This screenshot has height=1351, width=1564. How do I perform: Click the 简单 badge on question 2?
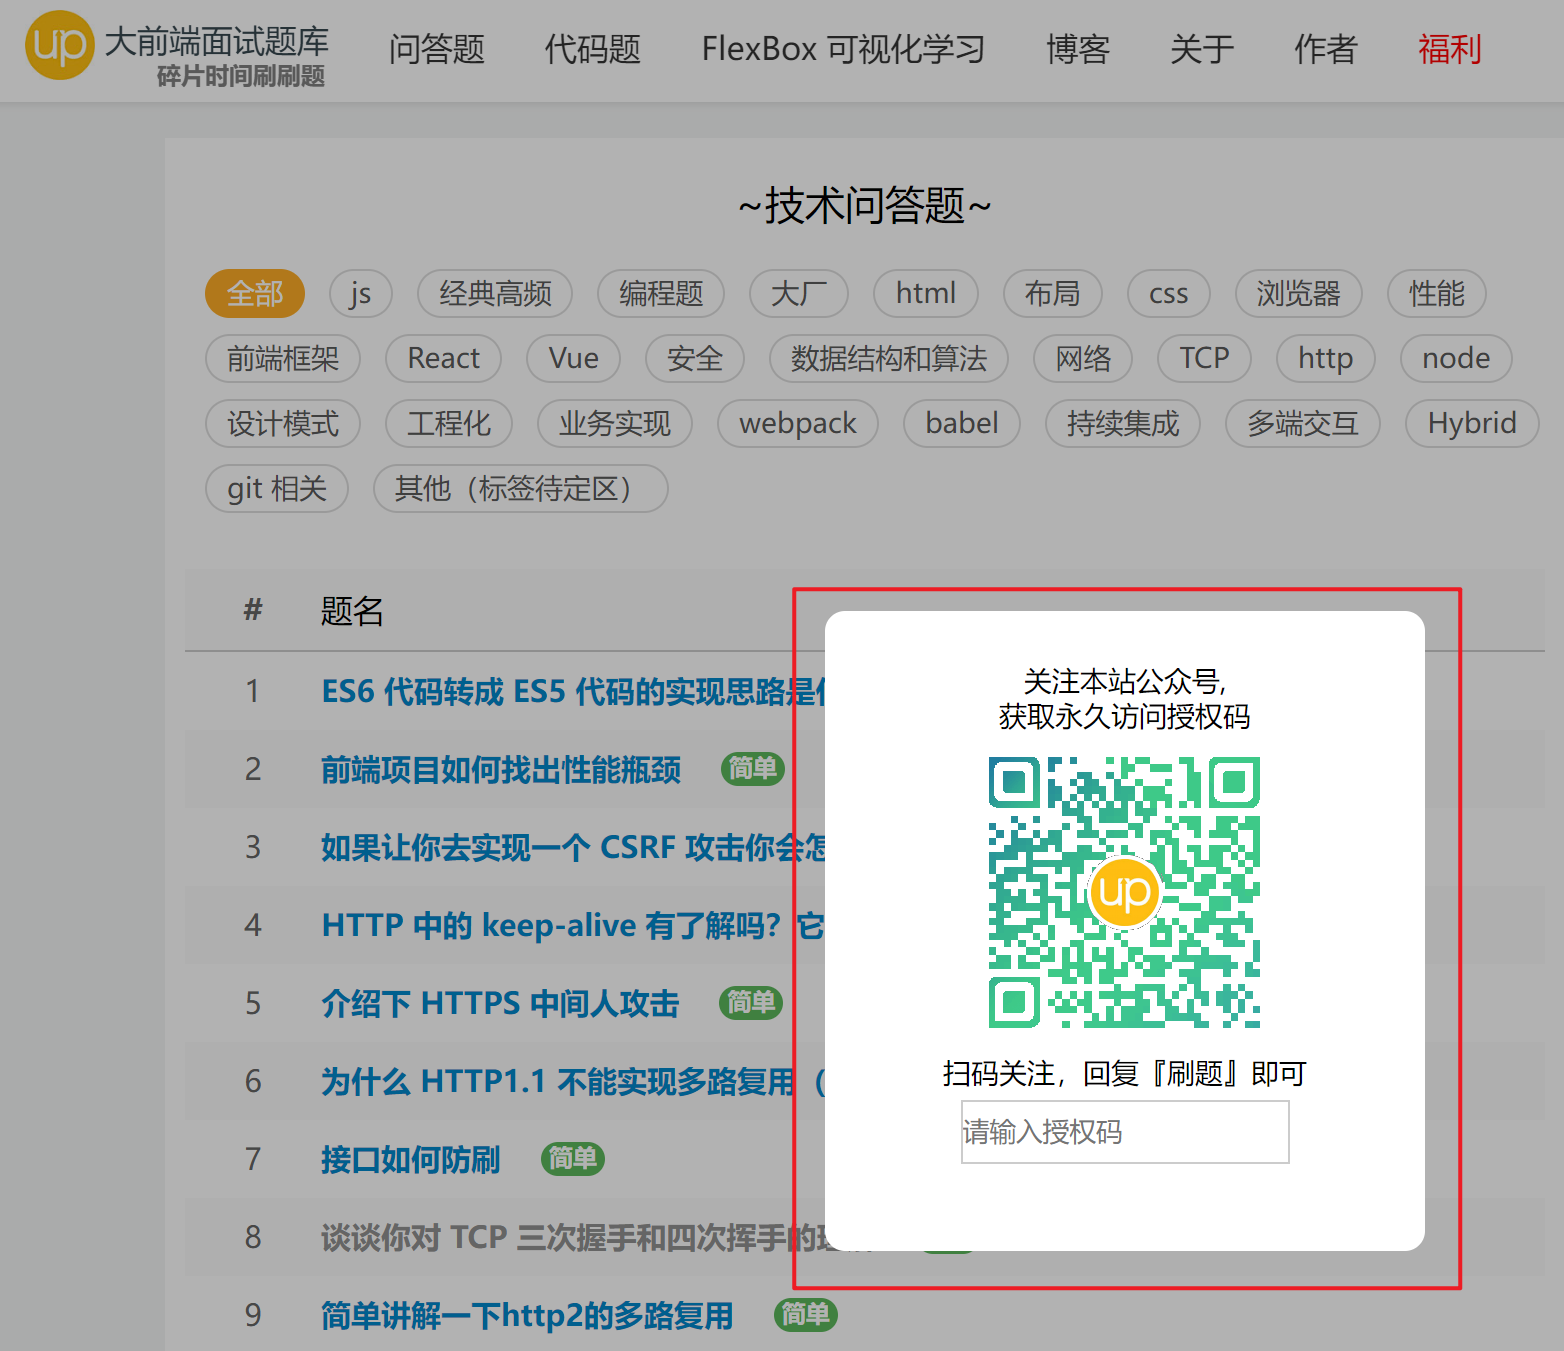pos(753,768)
